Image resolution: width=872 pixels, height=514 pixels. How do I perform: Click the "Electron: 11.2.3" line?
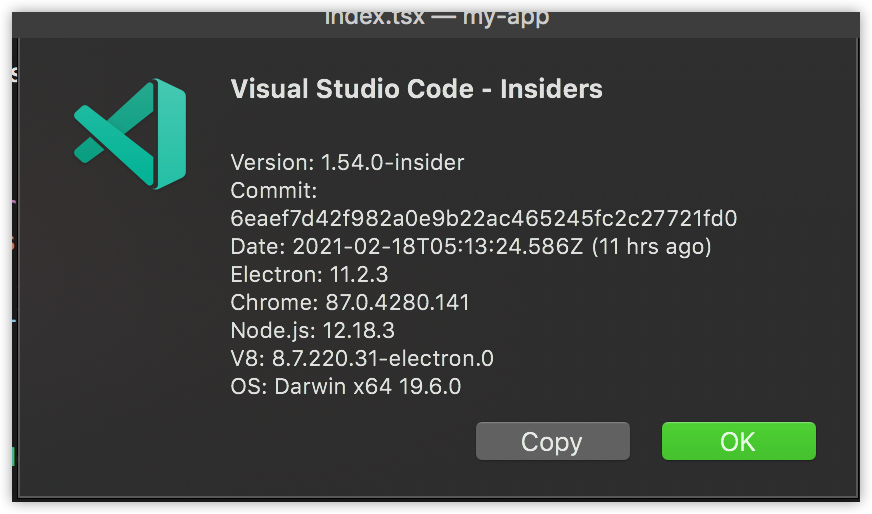point(309,274)
